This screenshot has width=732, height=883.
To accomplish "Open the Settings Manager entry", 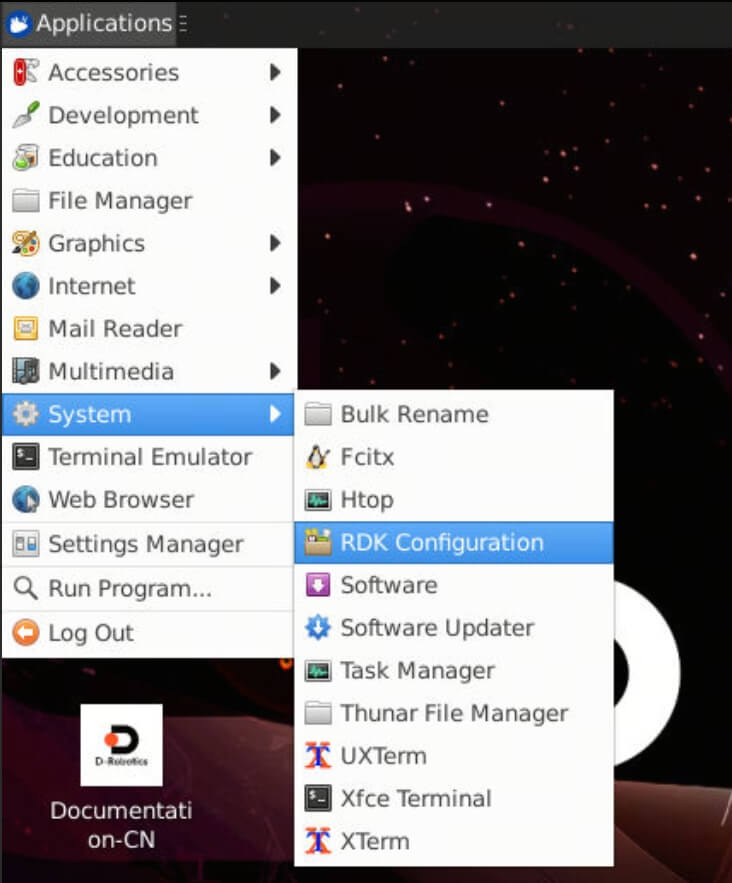I will click(145, 544).
